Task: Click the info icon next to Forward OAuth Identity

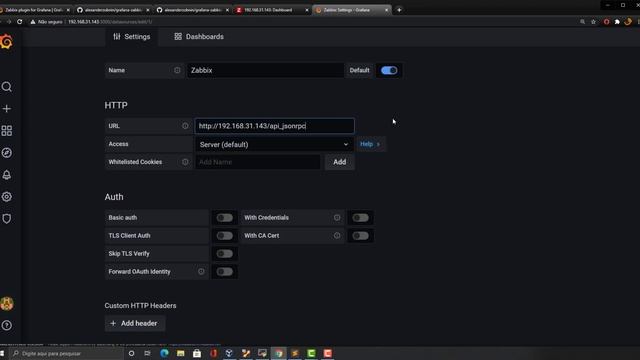Action: click(201, 271)
